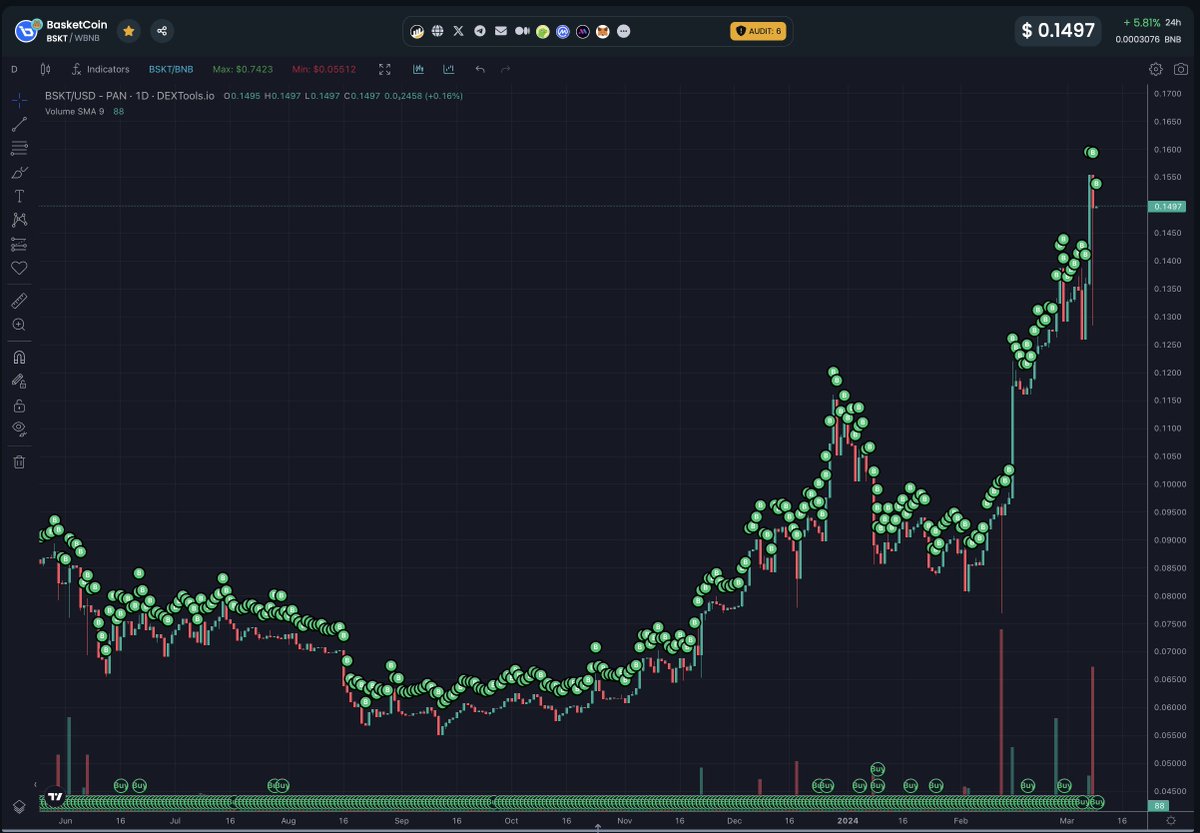Select the ruler measure tool
Viewport: 1200px width, 833px height.
tap(19, 300)
